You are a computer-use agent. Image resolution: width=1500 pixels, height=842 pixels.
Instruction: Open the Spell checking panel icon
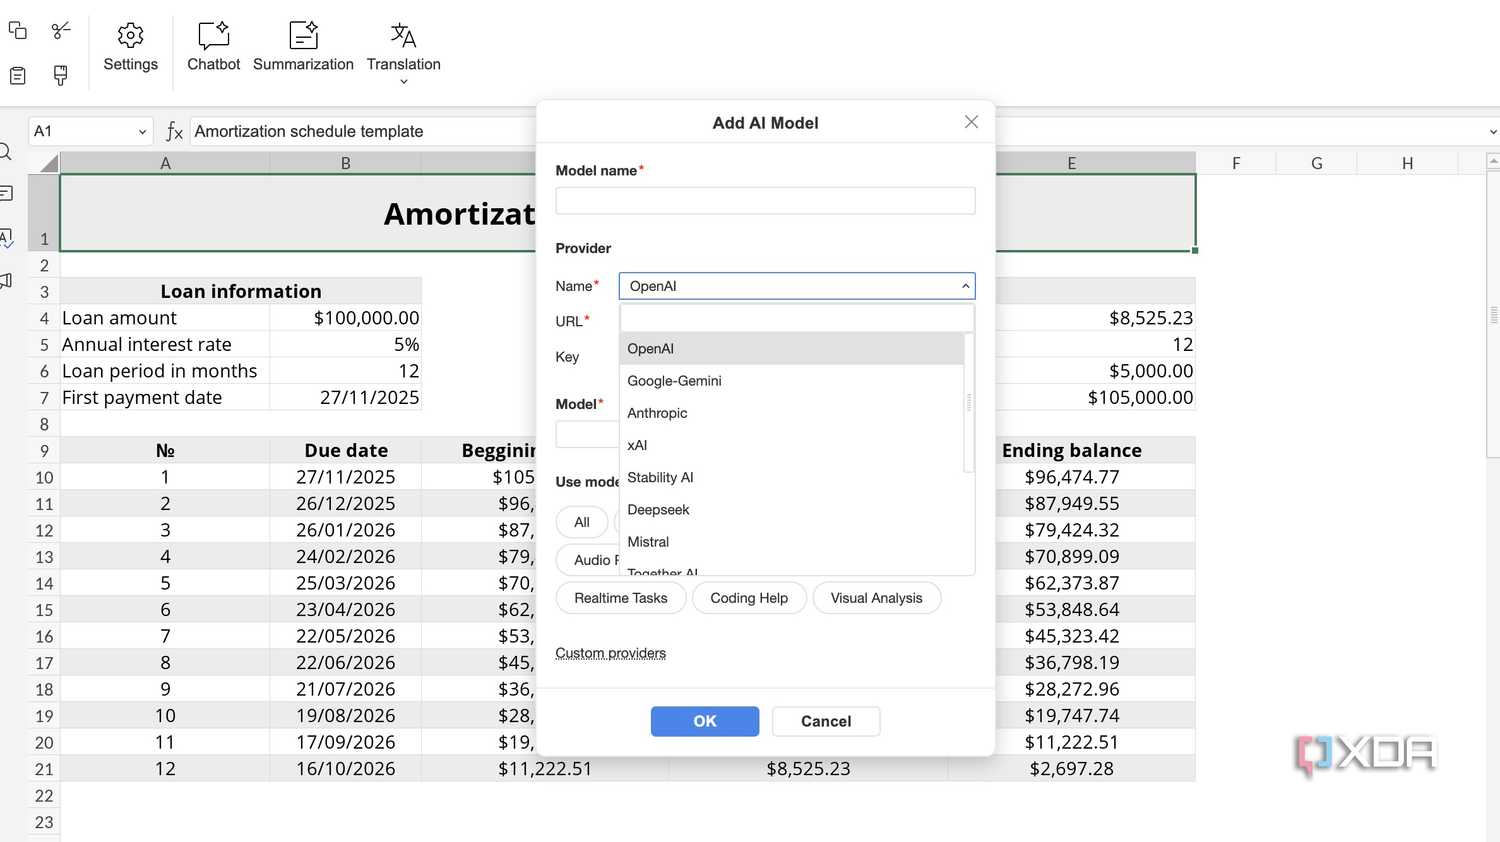tap(5, 238)
